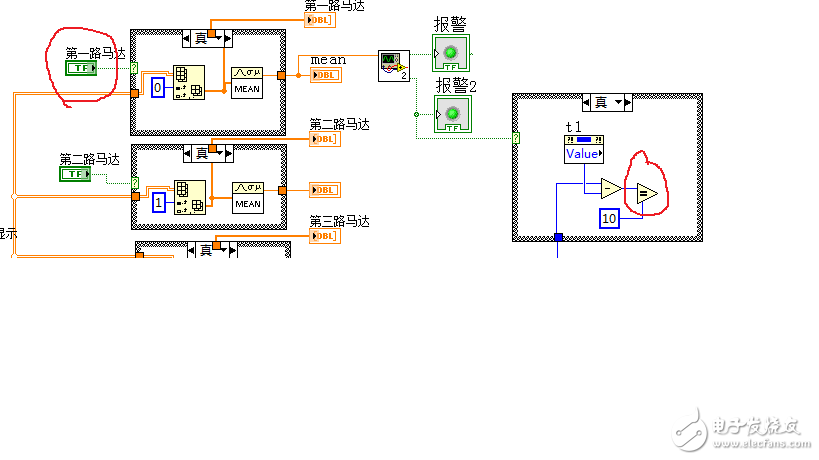
Task: Select the MEAN function in the first case structure
Action: pyautogui.click(x=247, y=83)
